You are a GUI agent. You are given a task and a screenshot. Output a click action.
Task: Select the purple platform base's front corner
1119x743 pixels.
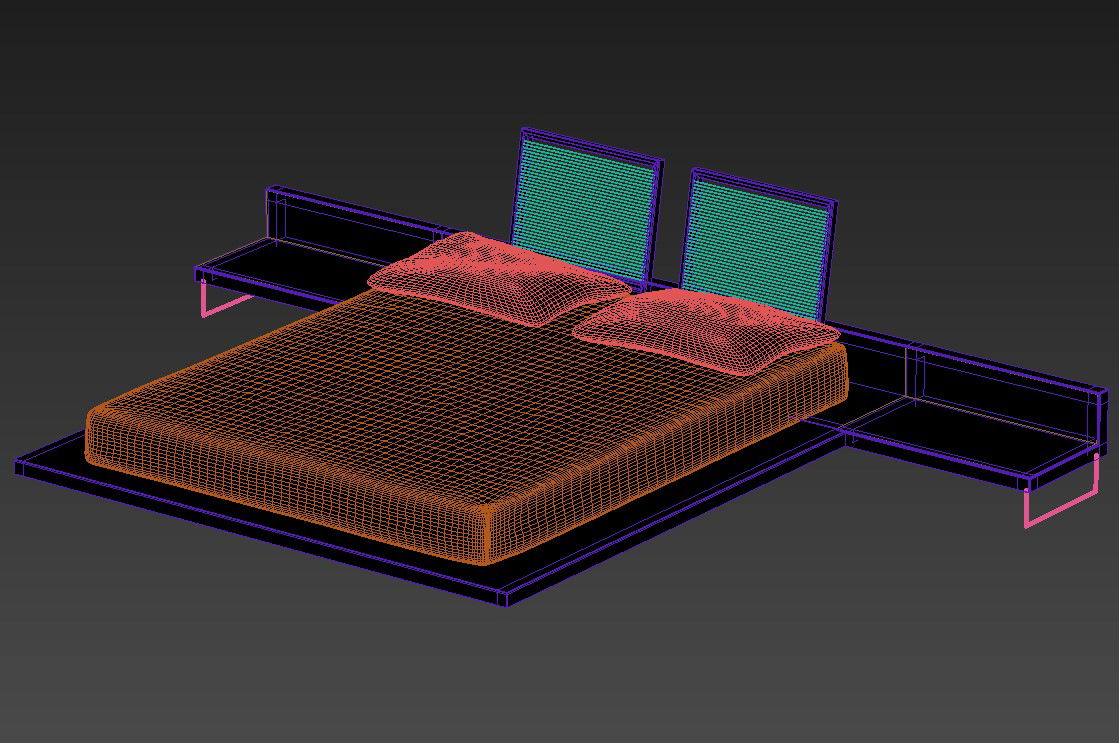(505, 599)
